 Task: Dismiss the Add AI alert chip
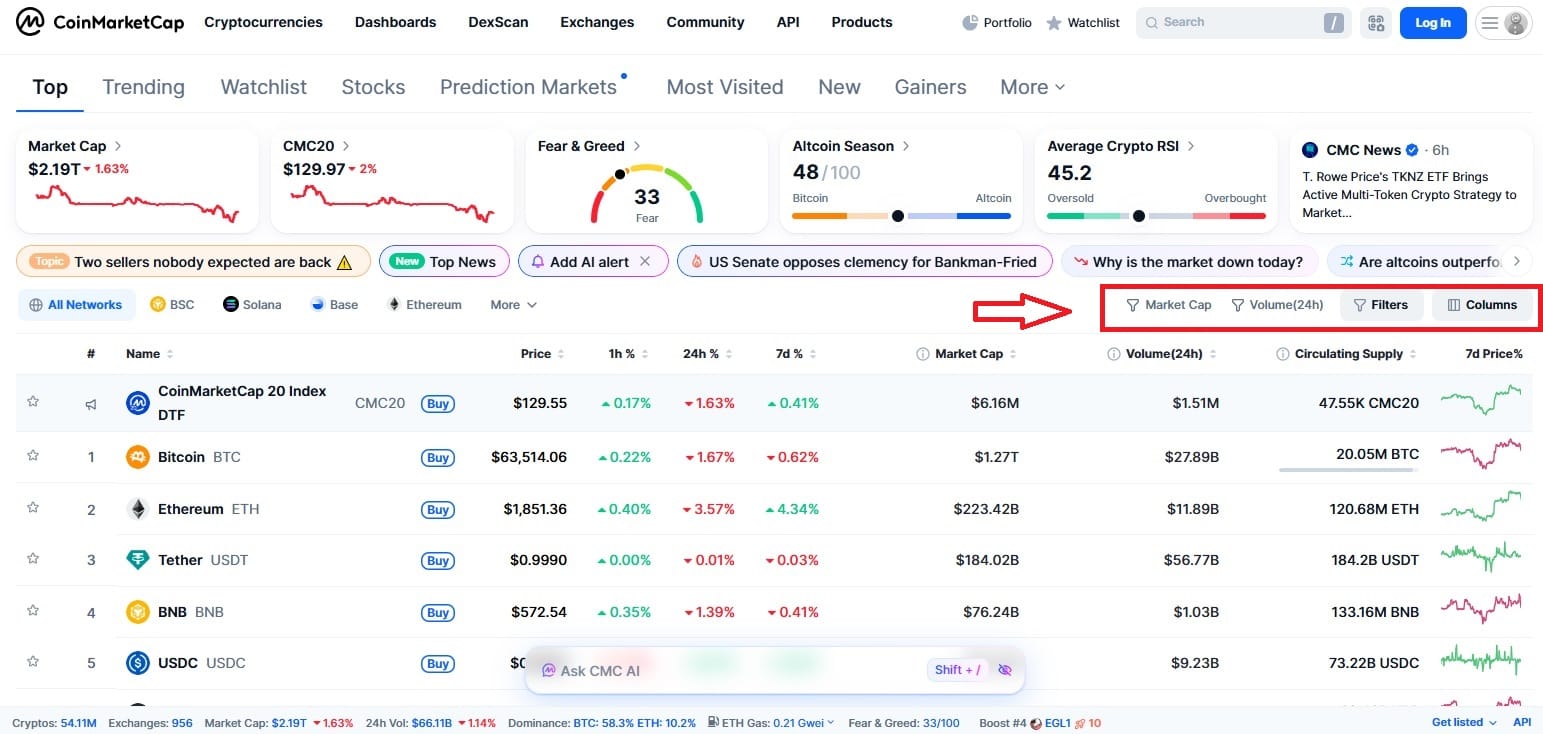click(645, 262)
